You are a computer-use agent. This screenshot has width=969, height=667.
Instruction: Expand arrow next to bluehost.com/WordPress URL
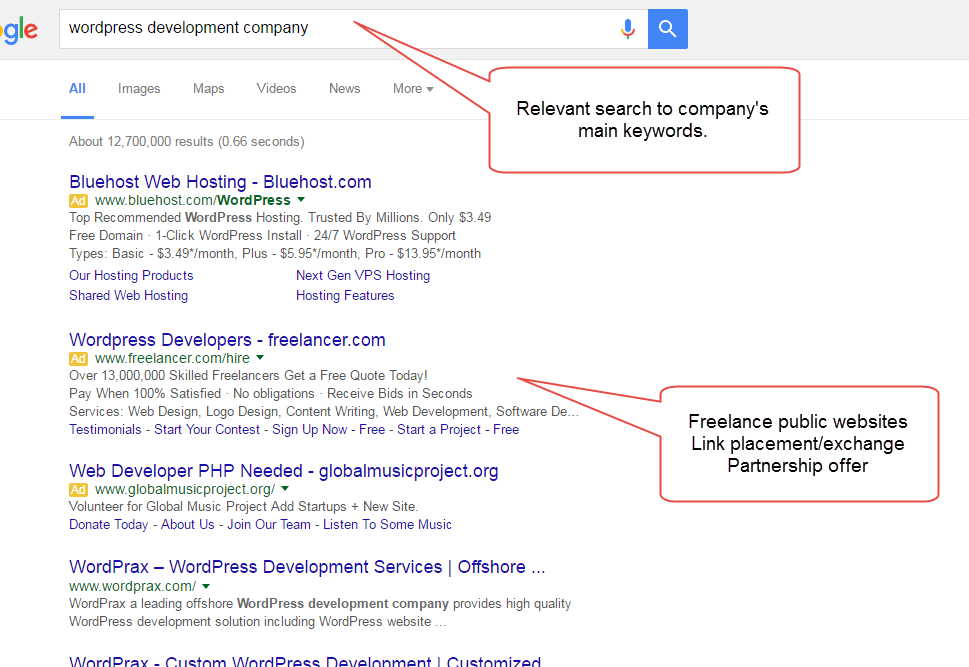click(301, 200)
